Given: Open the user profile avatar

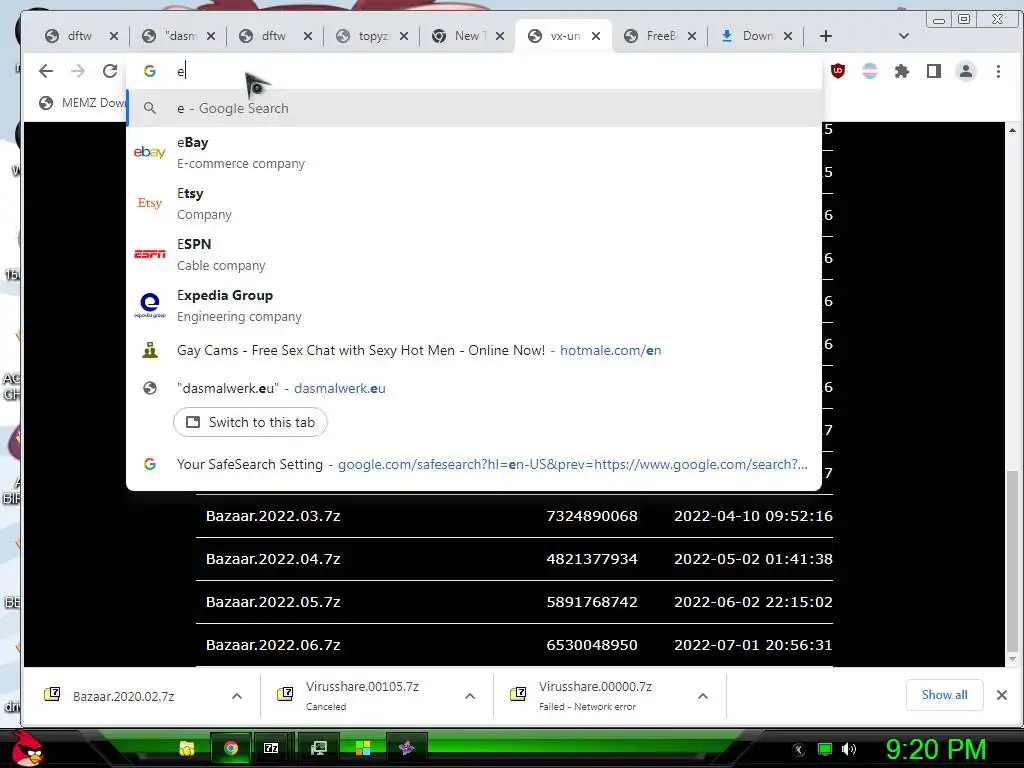Looking at the screenshot, I should [966, 71].
